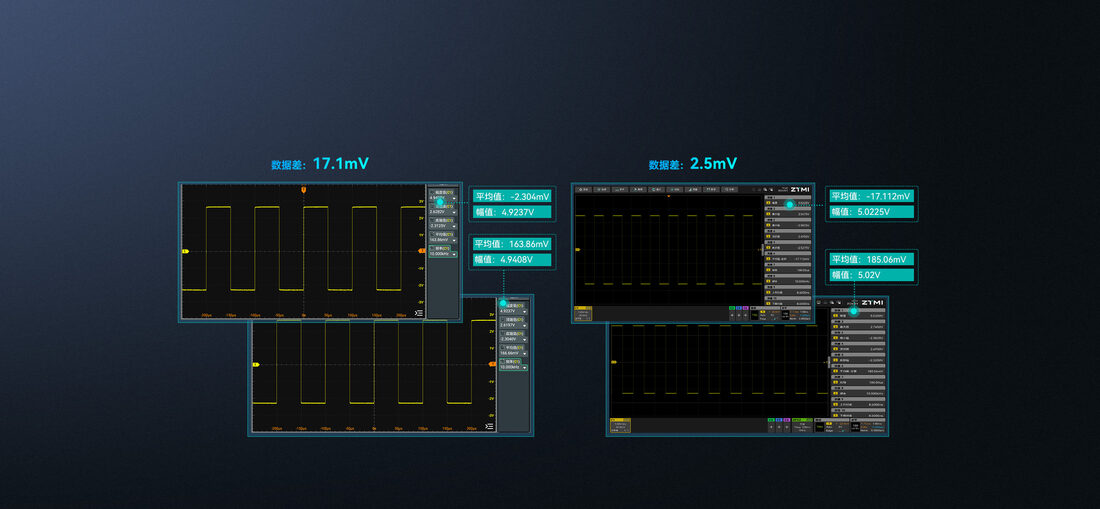Click the ZTMI logo in the bottom-right oscilloscope

pyautogui.click(x=873, y=303)
